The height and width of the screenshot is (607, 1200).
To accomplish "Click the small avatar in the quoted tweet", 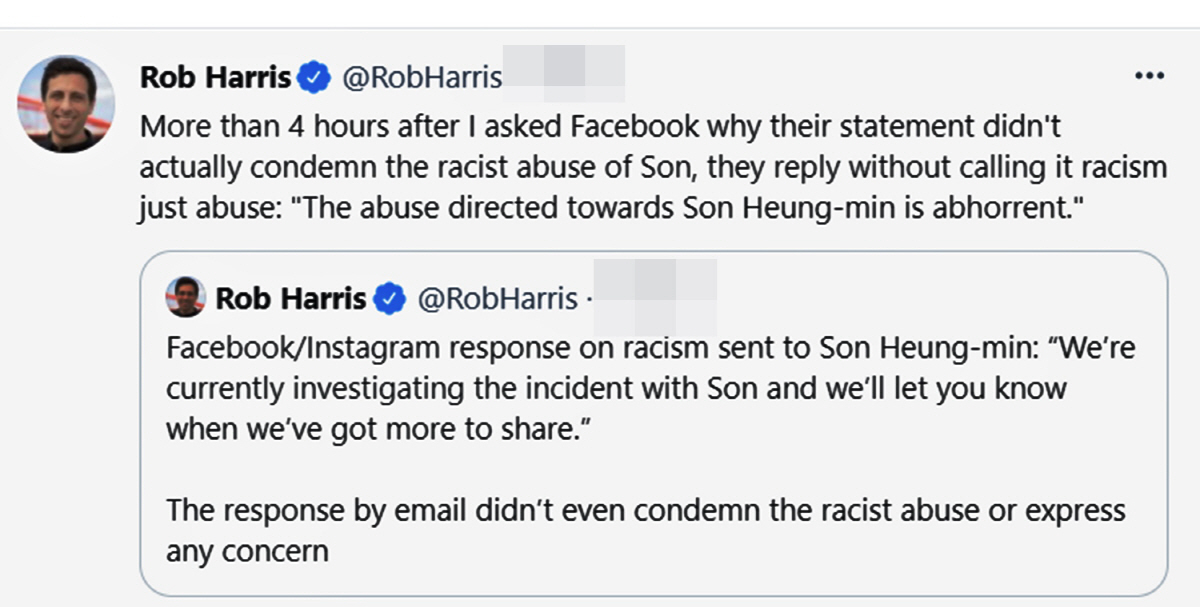I will (186, 297).
